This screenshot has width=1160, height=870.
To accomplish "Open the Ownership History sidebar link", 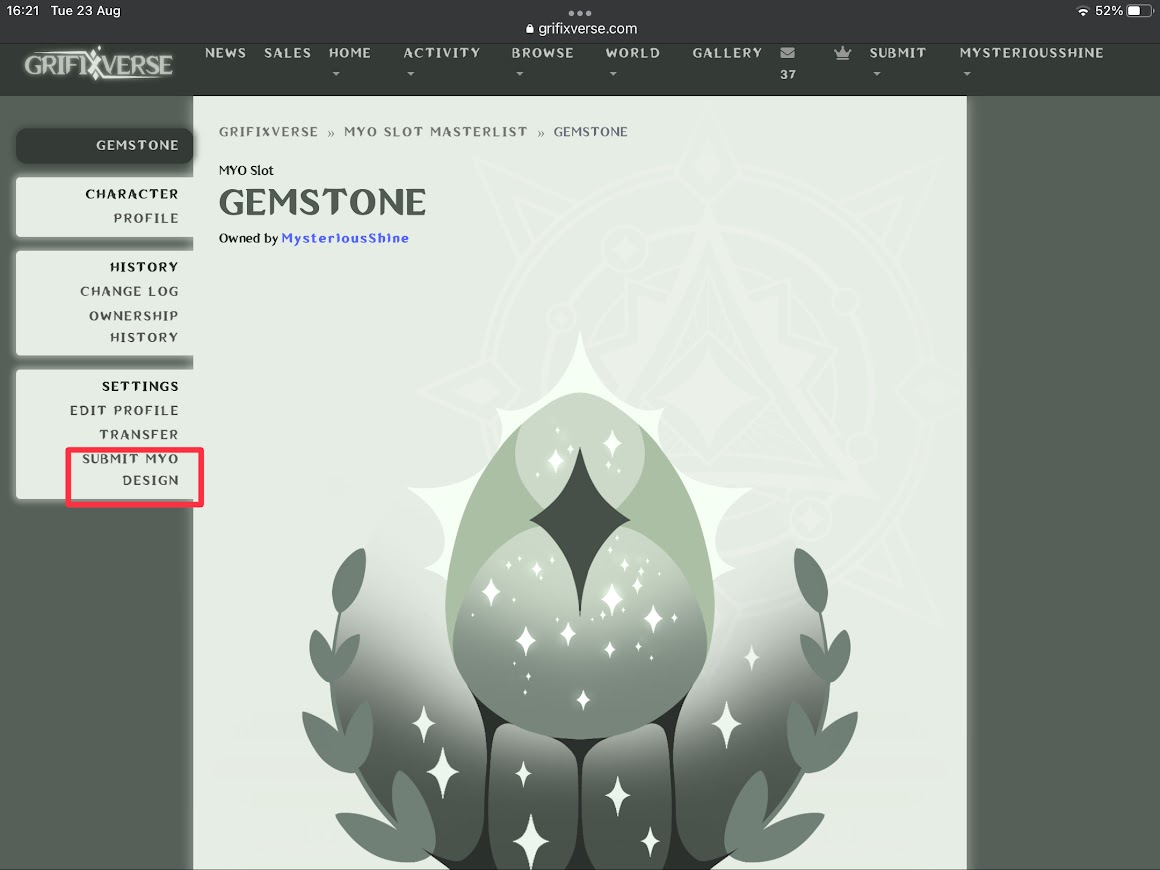I will coord(134,327).
